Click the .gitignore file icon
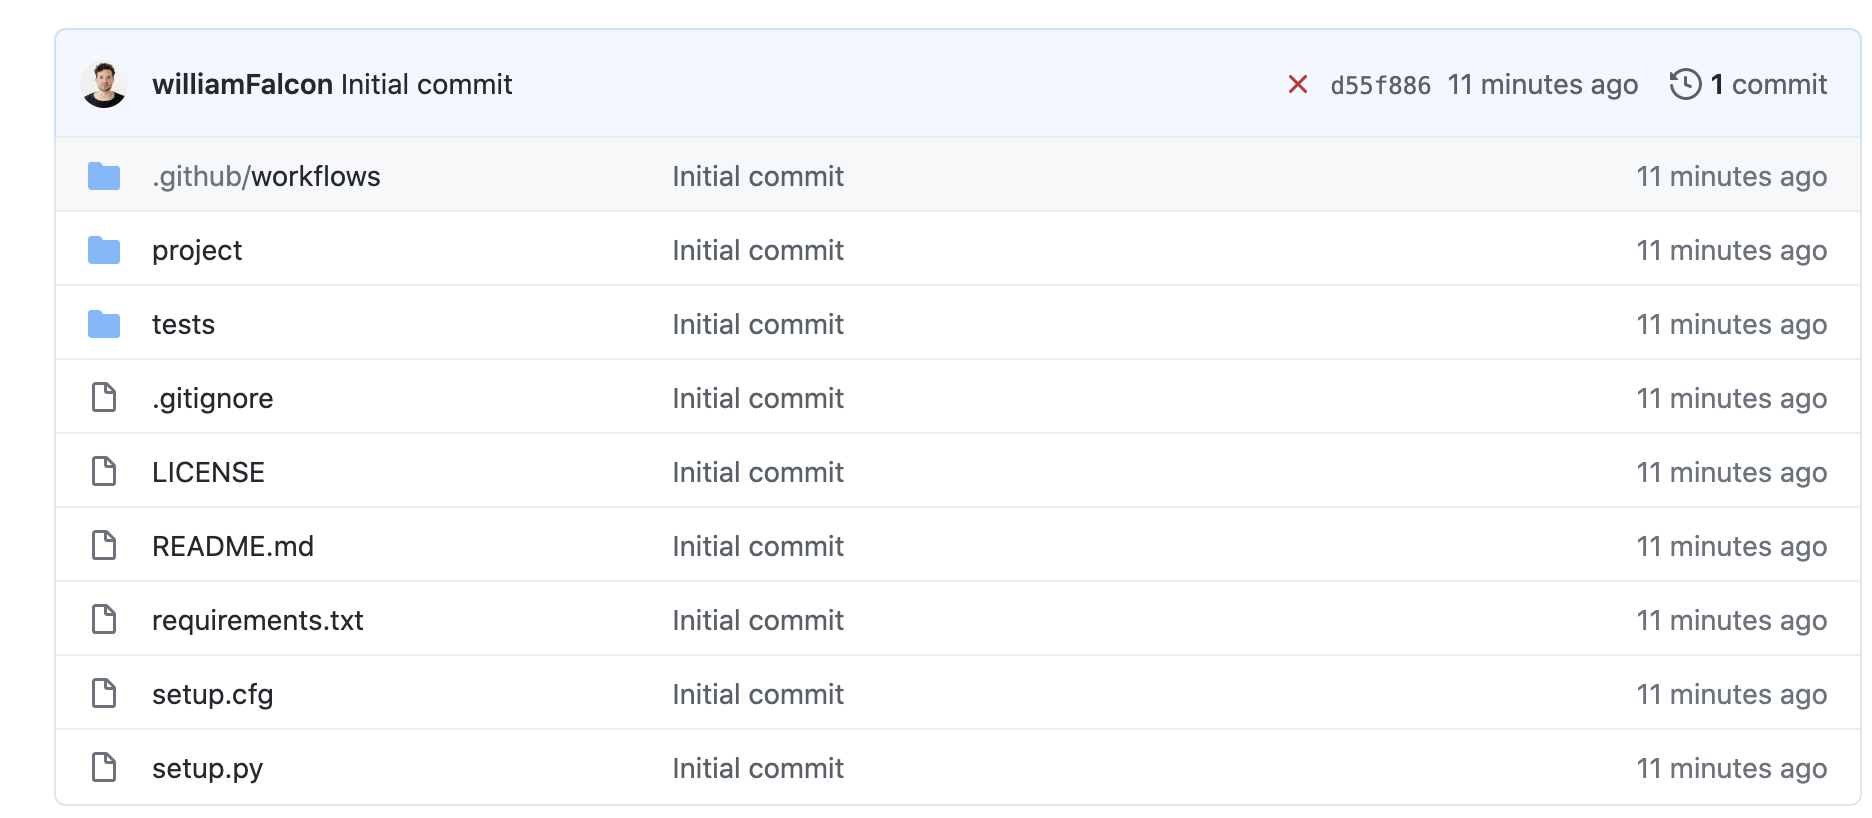Image resolution: width=1872 pixels, height=818 pixels. coord(104,397)
